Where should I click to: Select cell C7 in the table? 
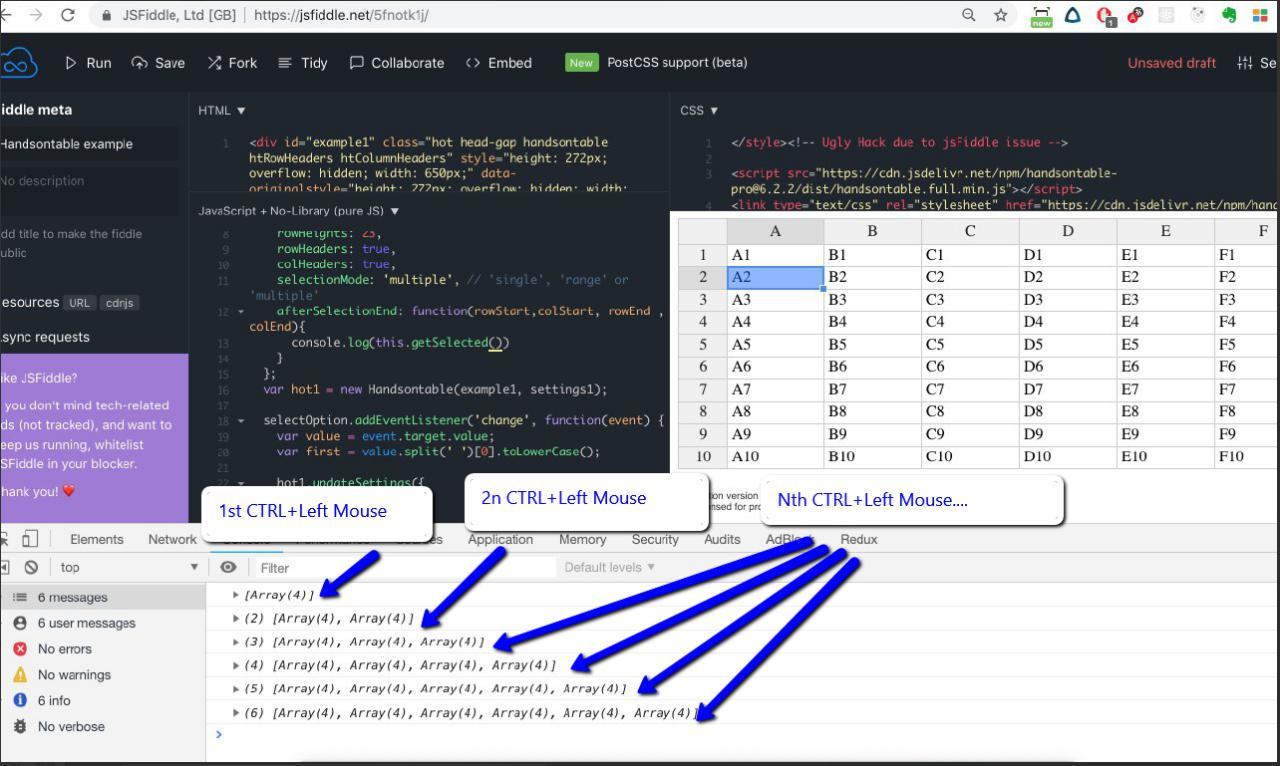pyautogui.click(x=971, y=389)
